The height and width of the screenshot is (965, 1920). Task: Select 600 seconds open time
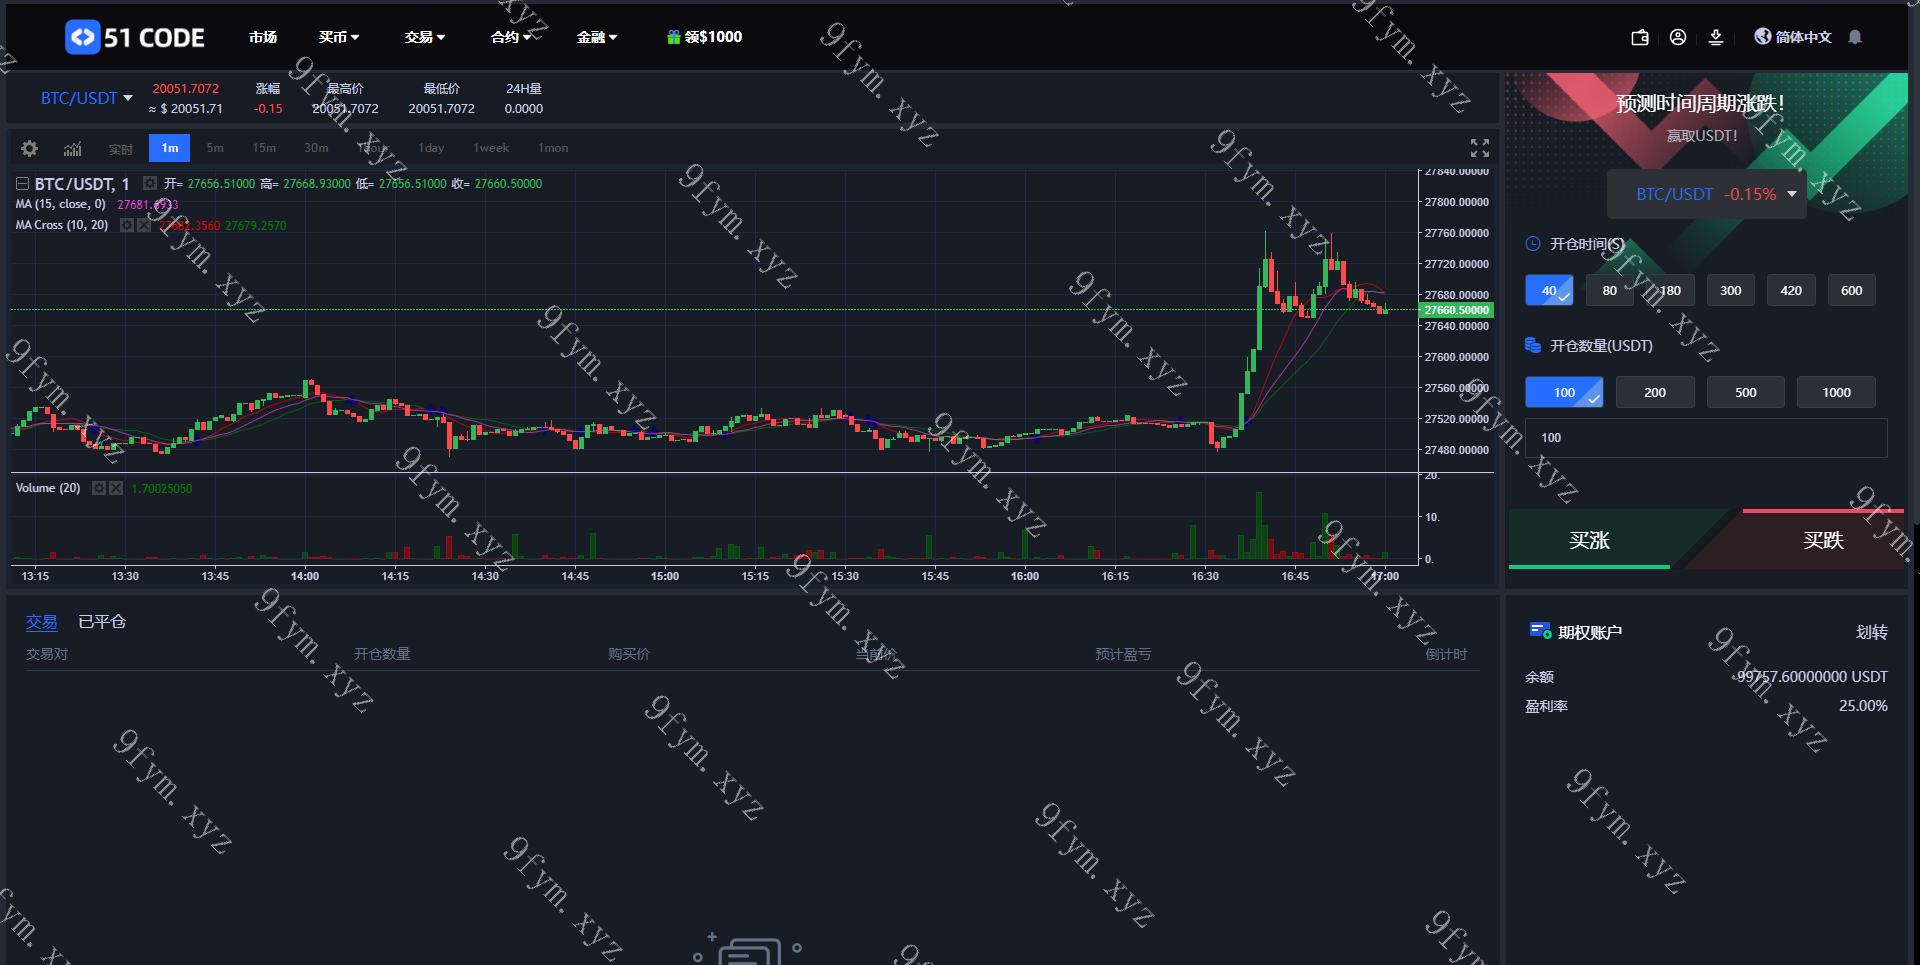pyautogui.click(x=1852, y=290)
